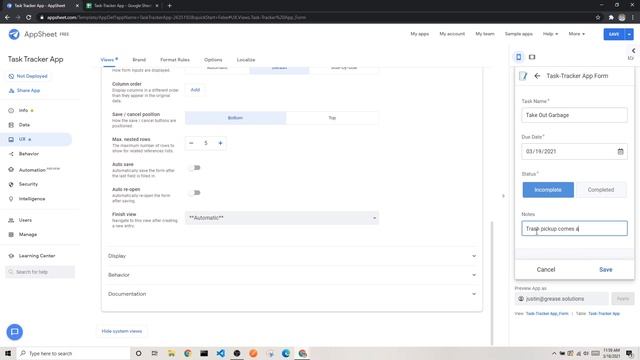This screenshot has width=640, height=360.
Task: Toggle Auto save switch
Action: pos(195,168)
